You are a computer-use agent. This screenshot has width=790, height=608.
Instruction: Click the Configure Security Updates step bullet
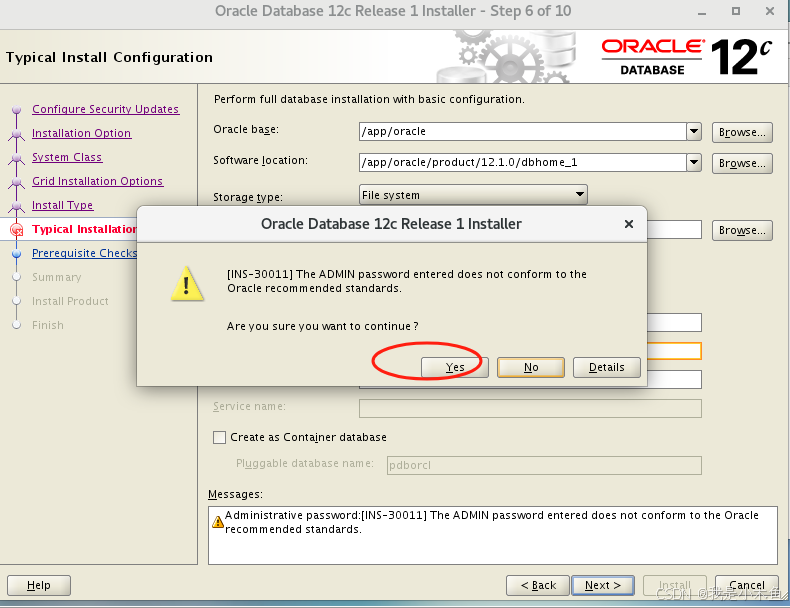17,109
